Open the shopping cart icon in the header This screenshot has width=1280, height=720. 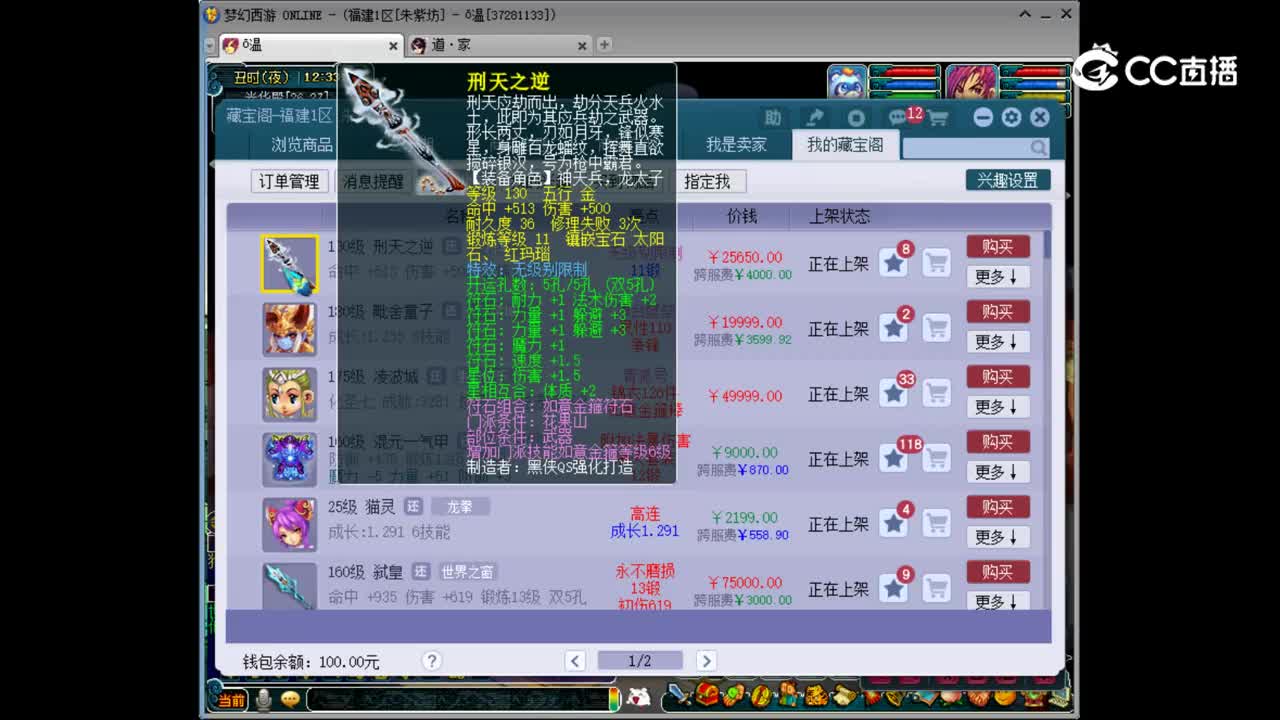[938, 118]
